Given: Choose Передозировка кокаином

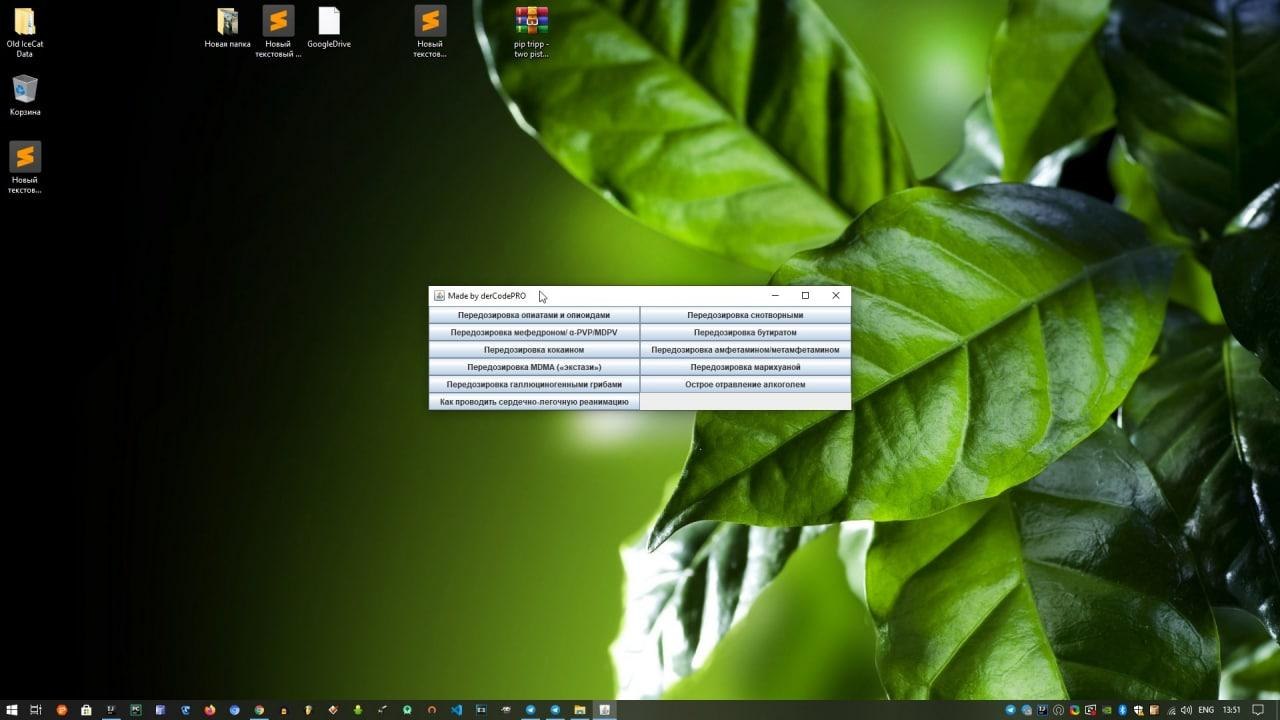Looking at the screenshot, I should click(x=534, y=350).
